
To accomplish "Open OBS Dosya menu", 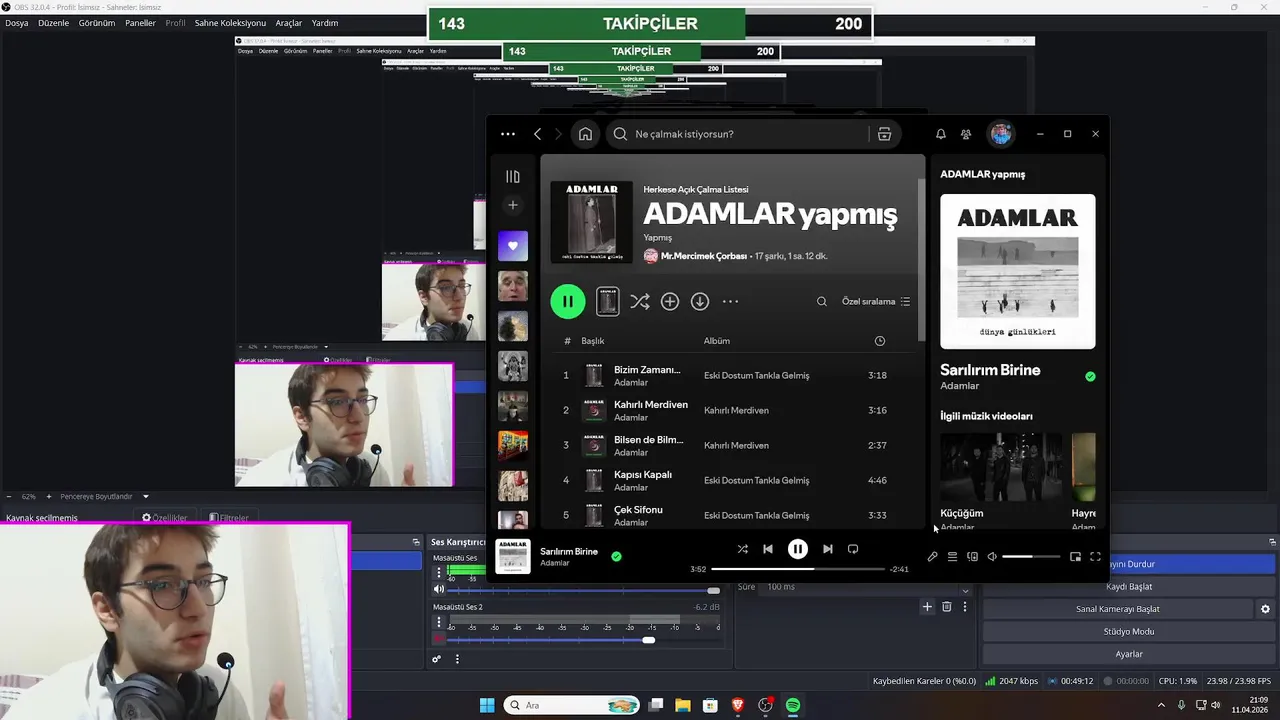I will (16, 23).
